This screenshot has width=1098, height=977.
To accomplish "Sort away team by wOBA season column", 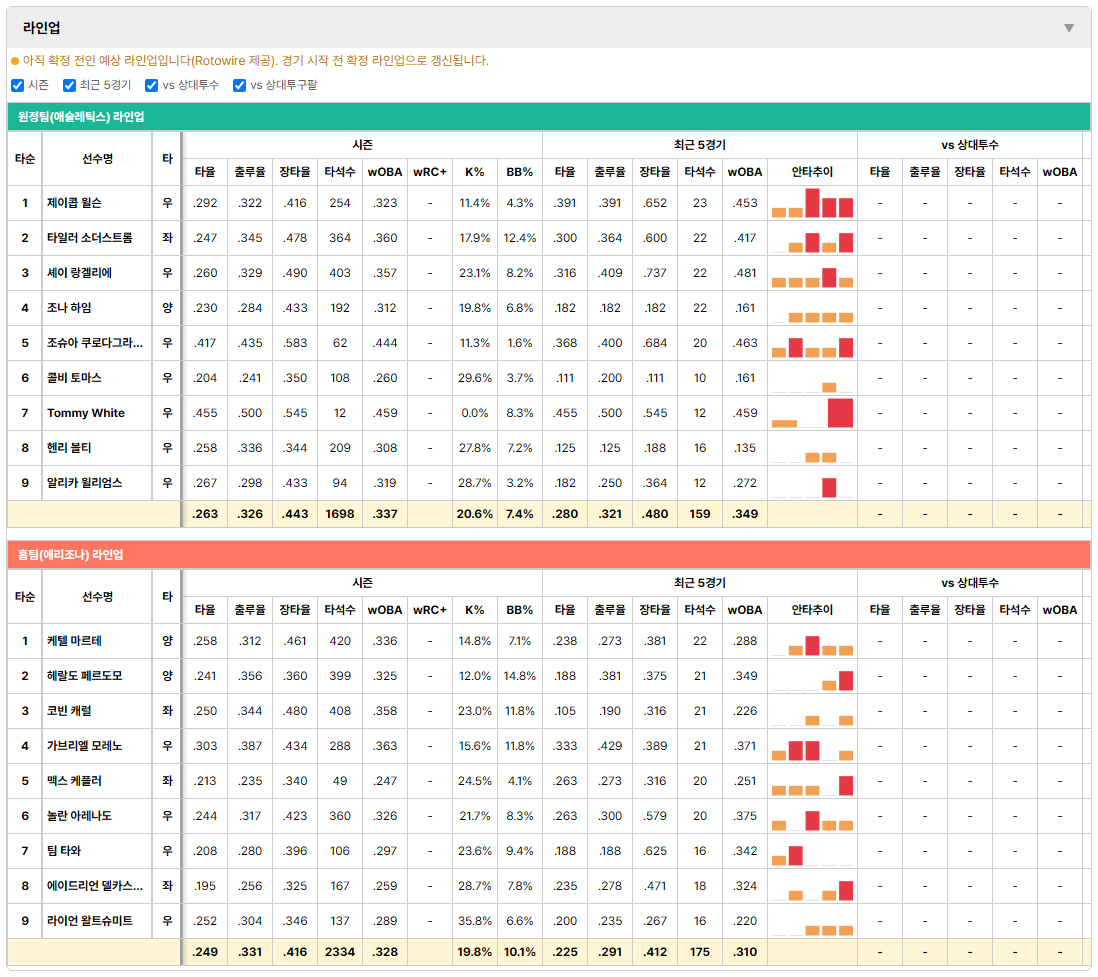I will pyautogui.click(x=385, y=172).
